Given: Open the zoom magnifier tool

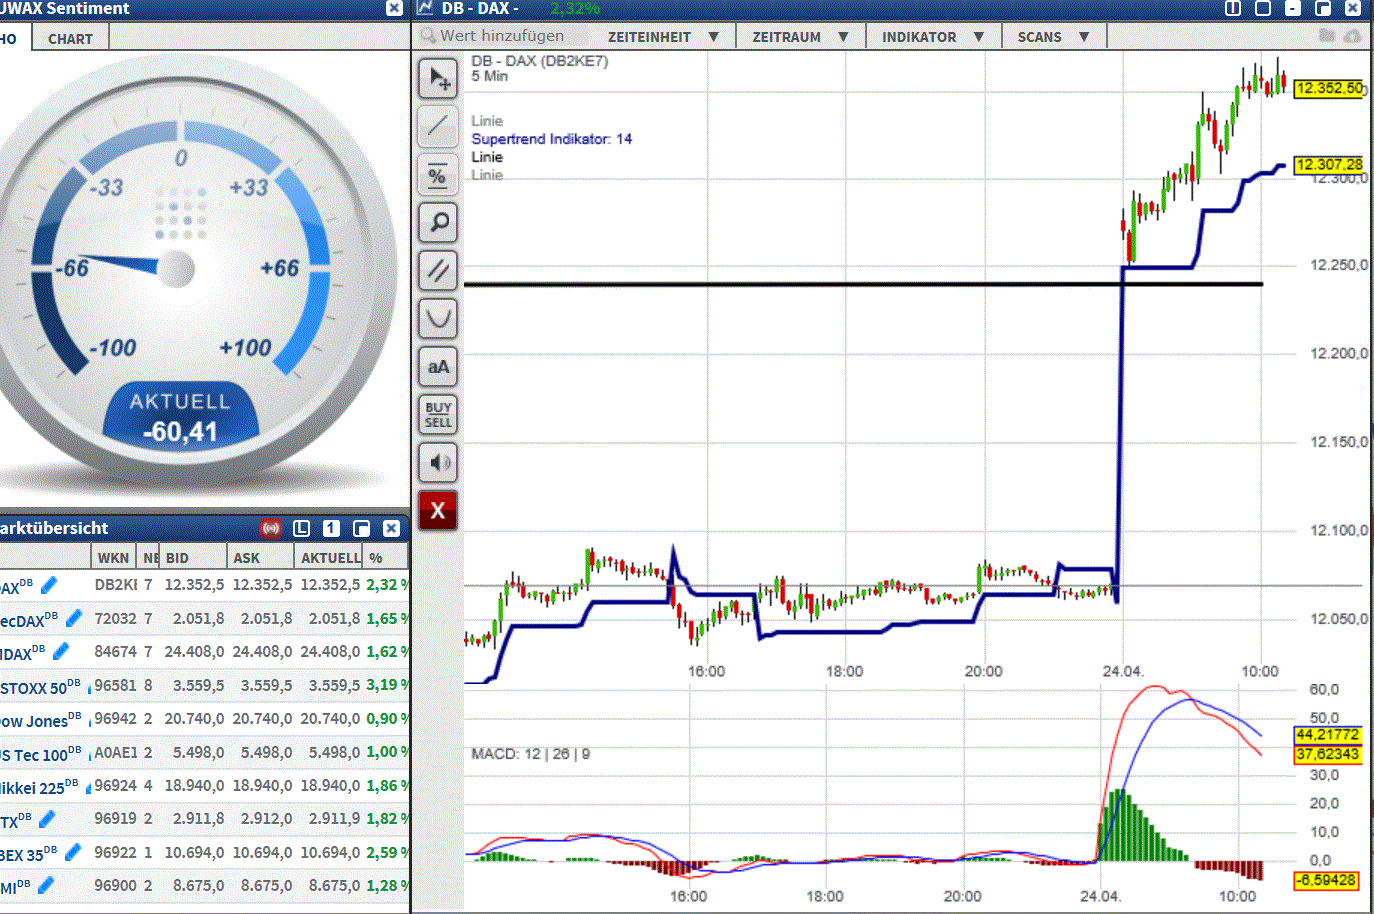Looking at the screenshot, I should click(438, 222).
